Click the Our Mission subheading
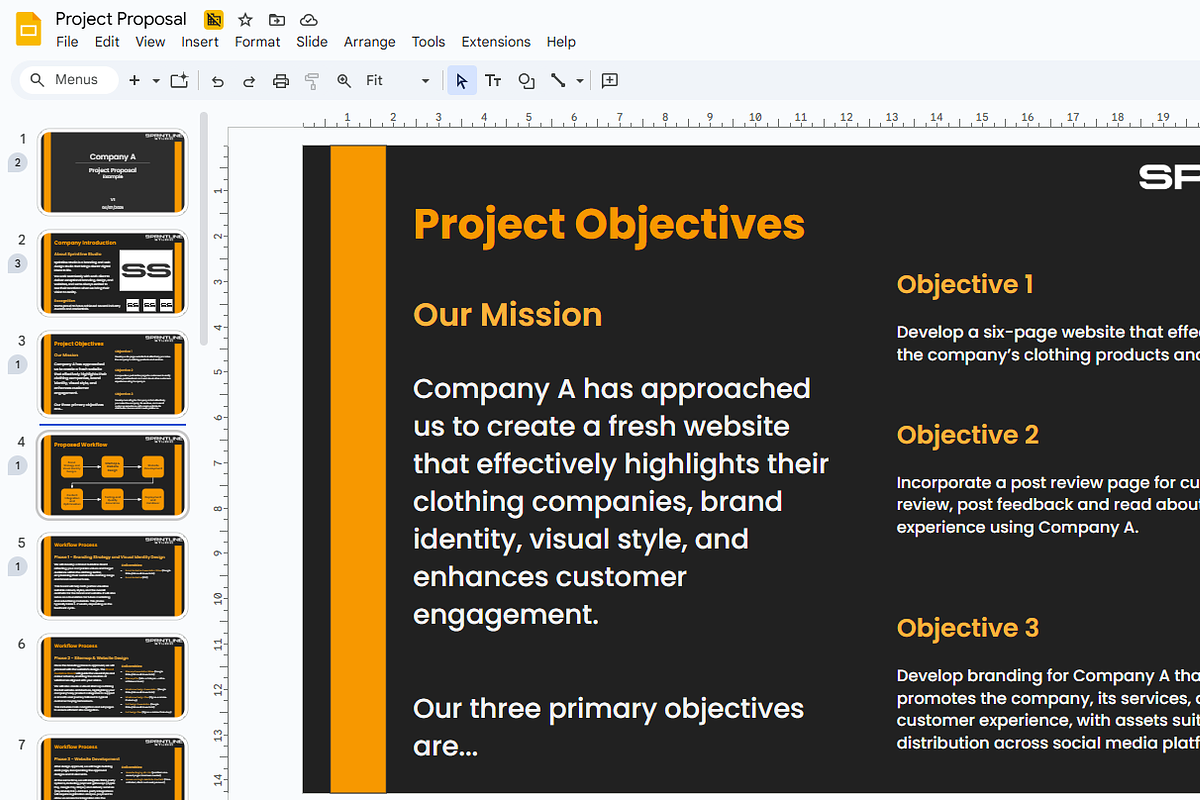The width and height of the screenshot is (1200, 800). (x=508, y=315)
